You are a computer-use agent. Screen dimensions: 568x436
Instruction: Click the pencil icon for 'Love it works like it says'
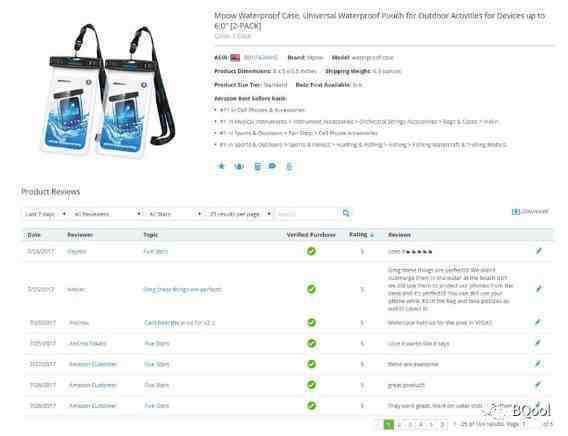pyautogui.click(x=538, y=343)
